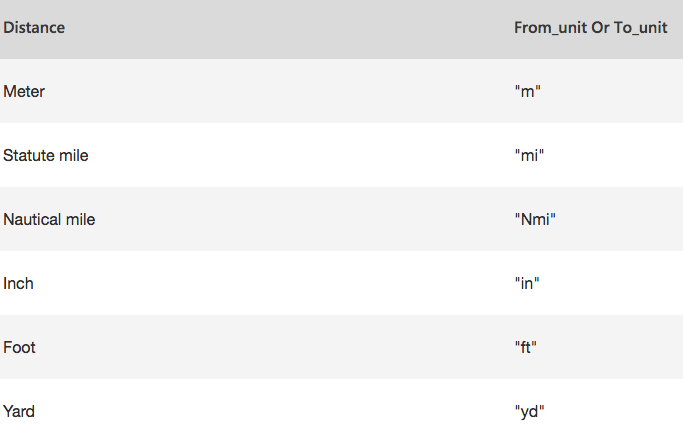
Task: Click the "in" unit code
Action: coord(527,284)
